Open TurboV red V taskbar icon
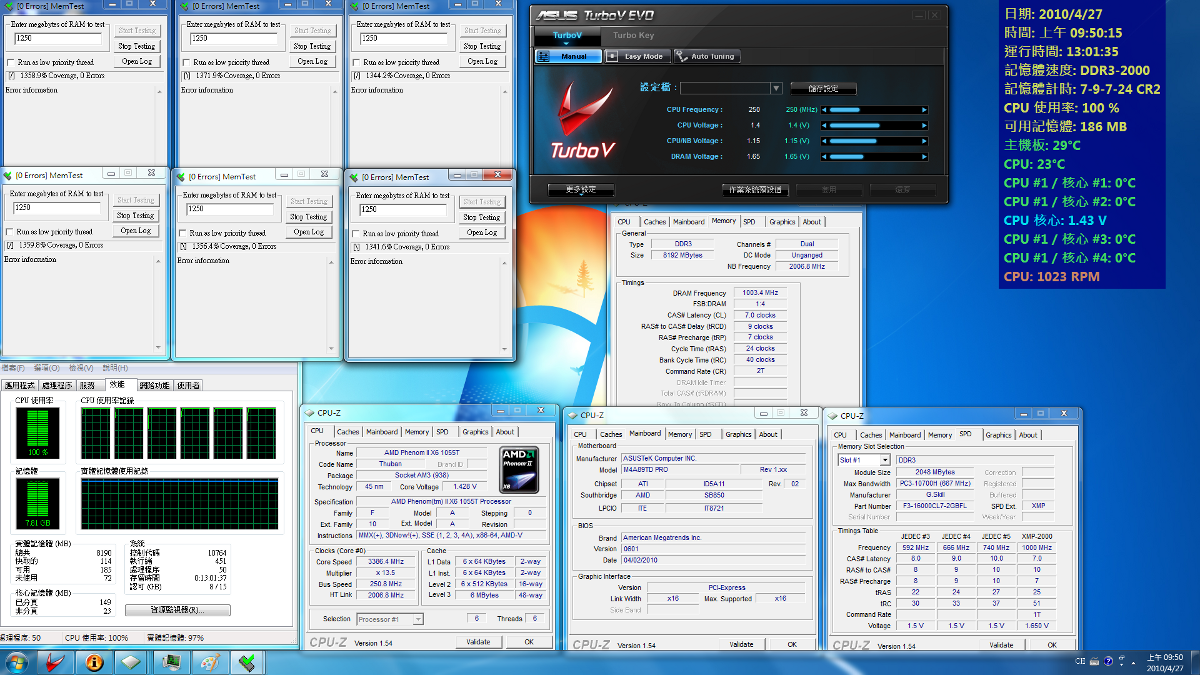This screenshot has height=675, width=1200. click(57, 661)
